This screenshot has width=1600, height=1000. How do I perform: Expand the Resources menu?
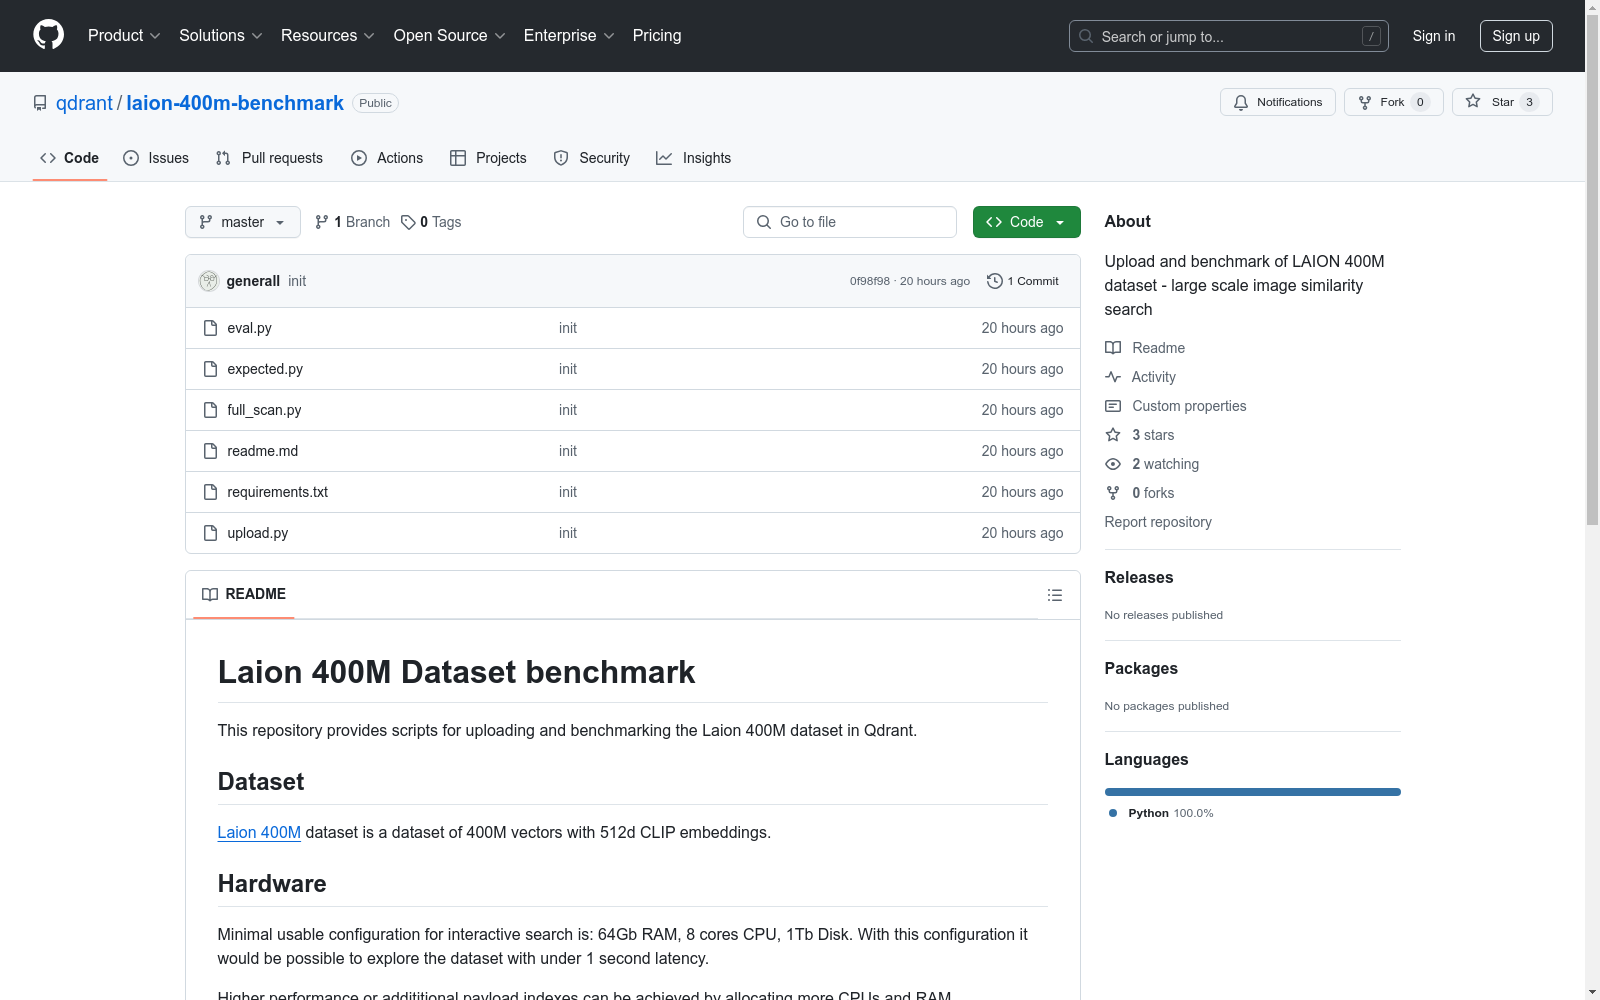point(328,36)
